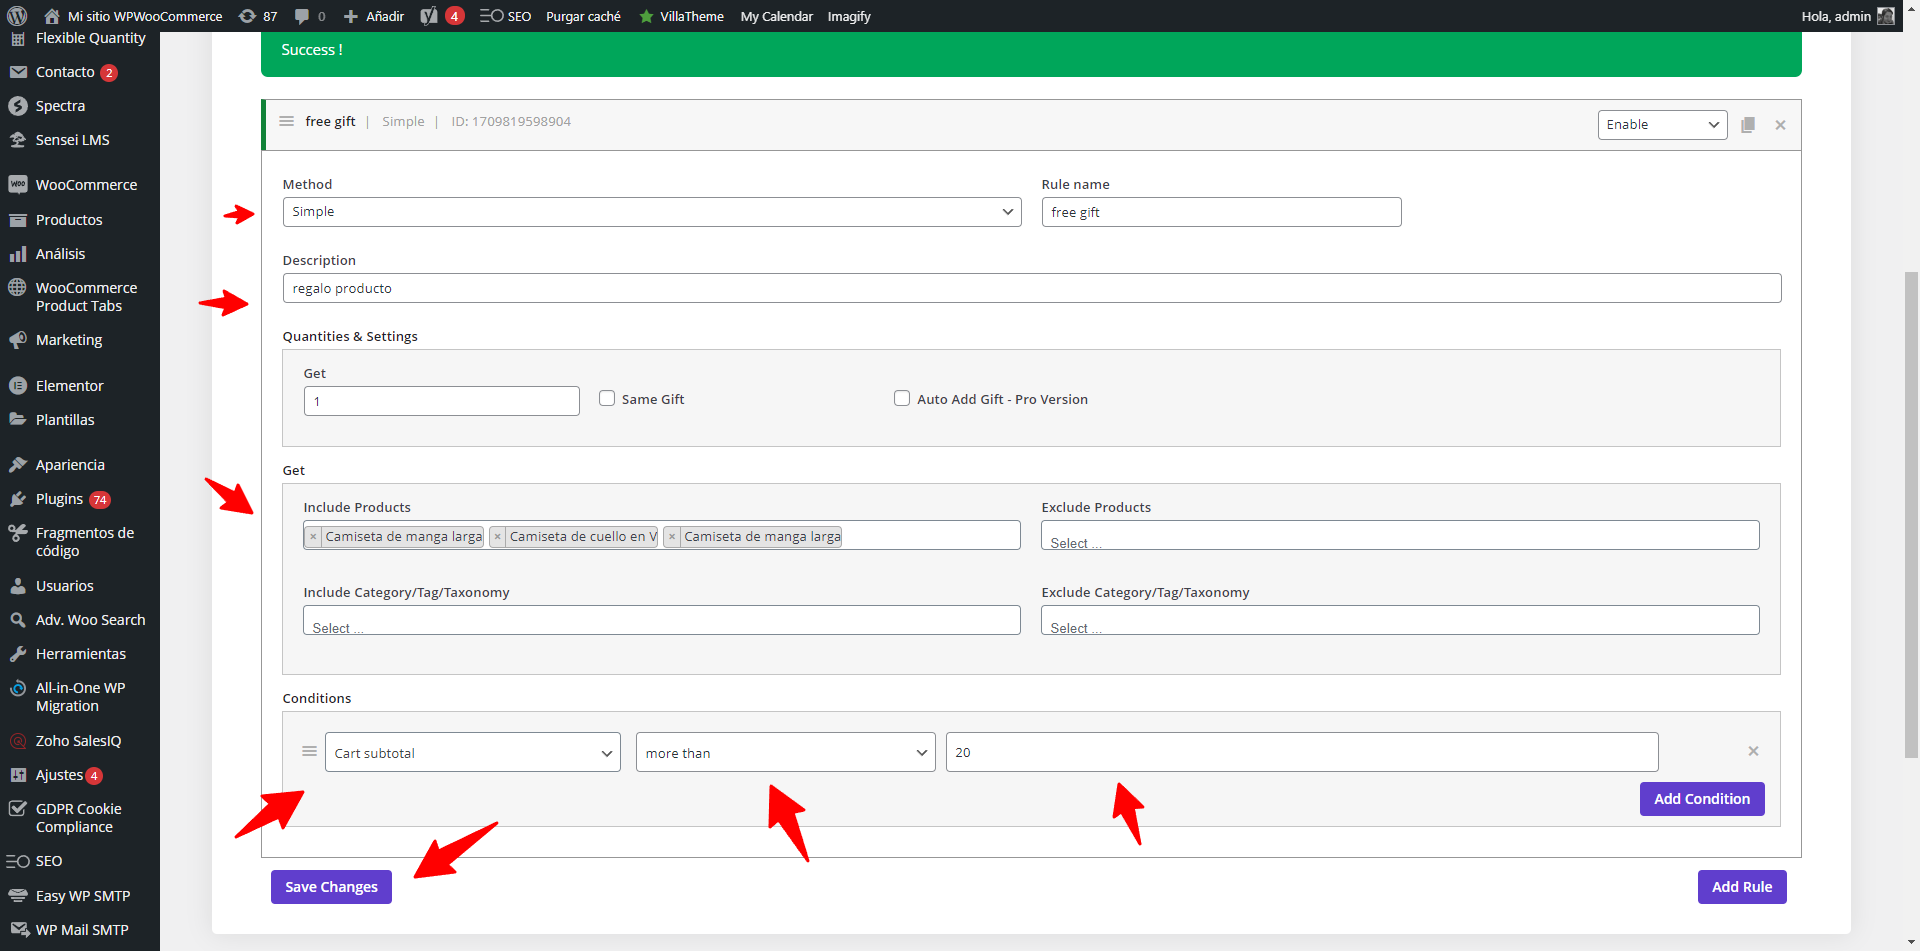Click the Herramientas wrench icon
Screen dimensions: 1920x951
point(18,654)
